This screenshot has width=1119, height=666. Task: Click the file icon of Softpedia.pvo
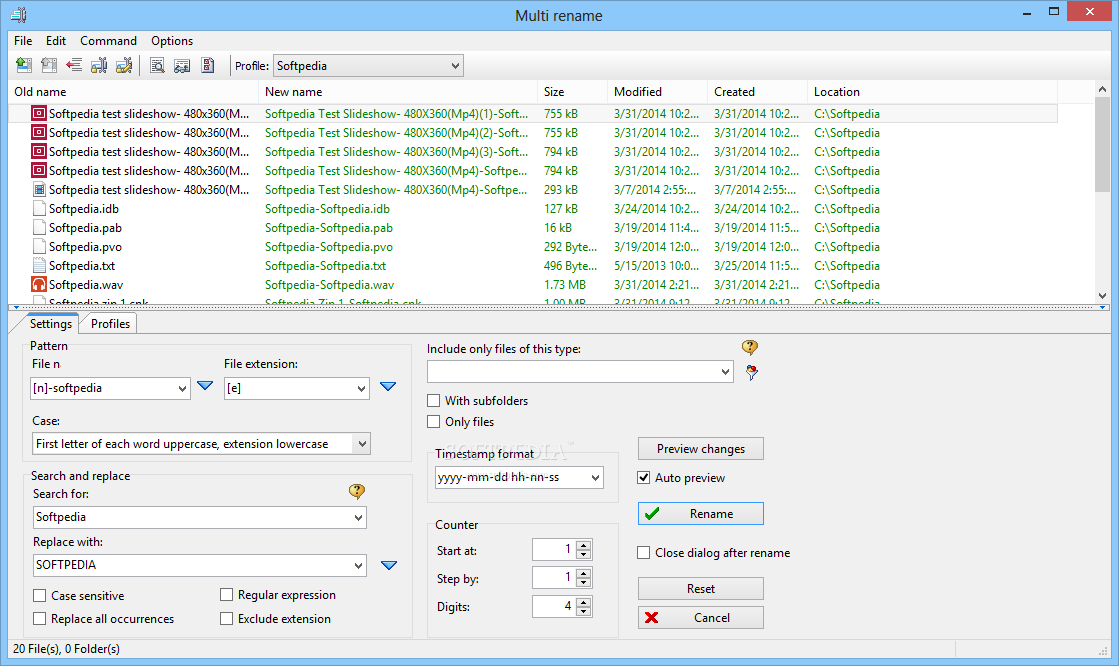pos(39,247)
